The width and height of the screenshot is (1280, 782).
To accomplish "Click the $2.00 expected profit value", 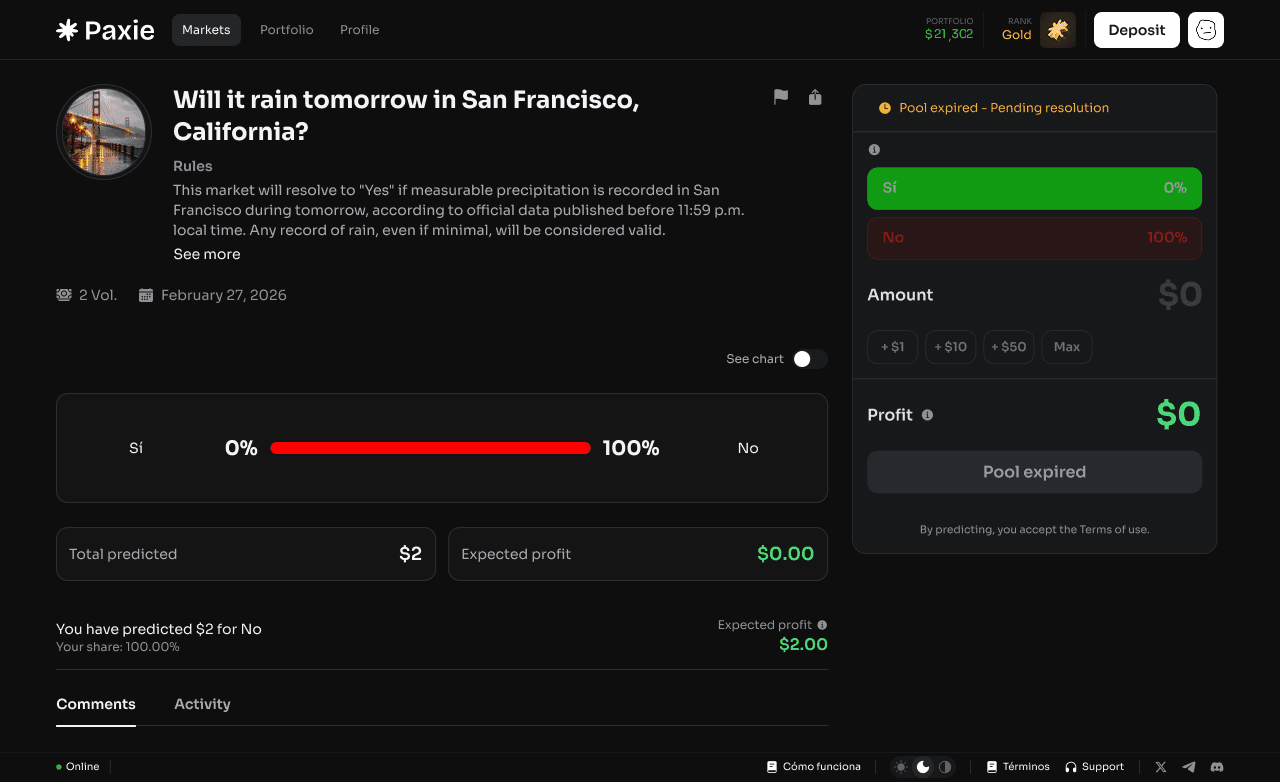I will click(804, 645).
